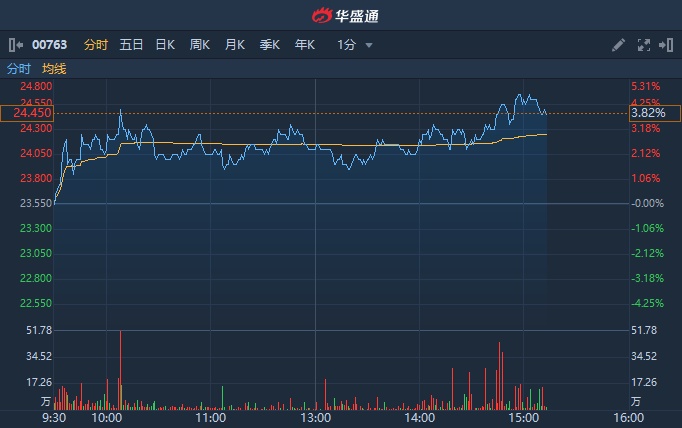Click the collapse-left panel icon beside 00763

click(x=15, y=45)
